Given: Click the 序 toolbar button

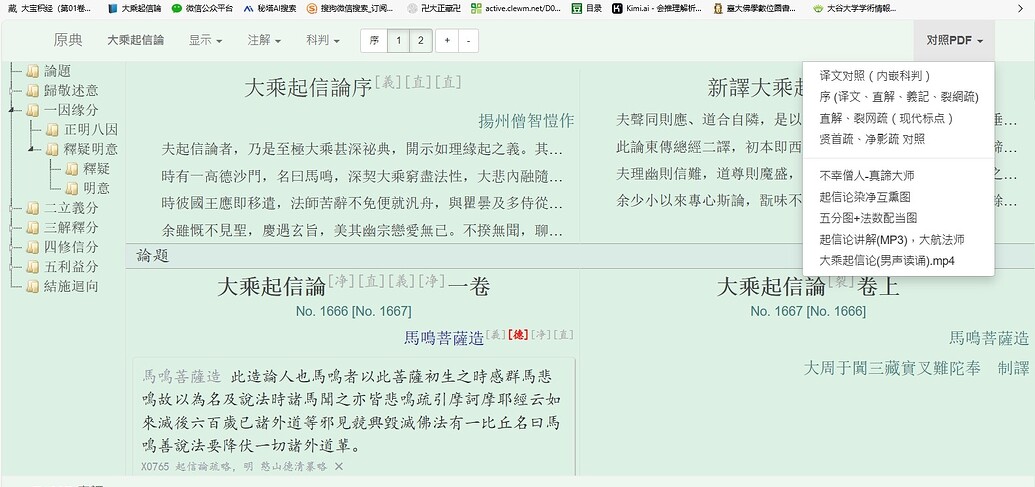Looking at the screenshot, I should pyautogui.click(x=374, y=40).
